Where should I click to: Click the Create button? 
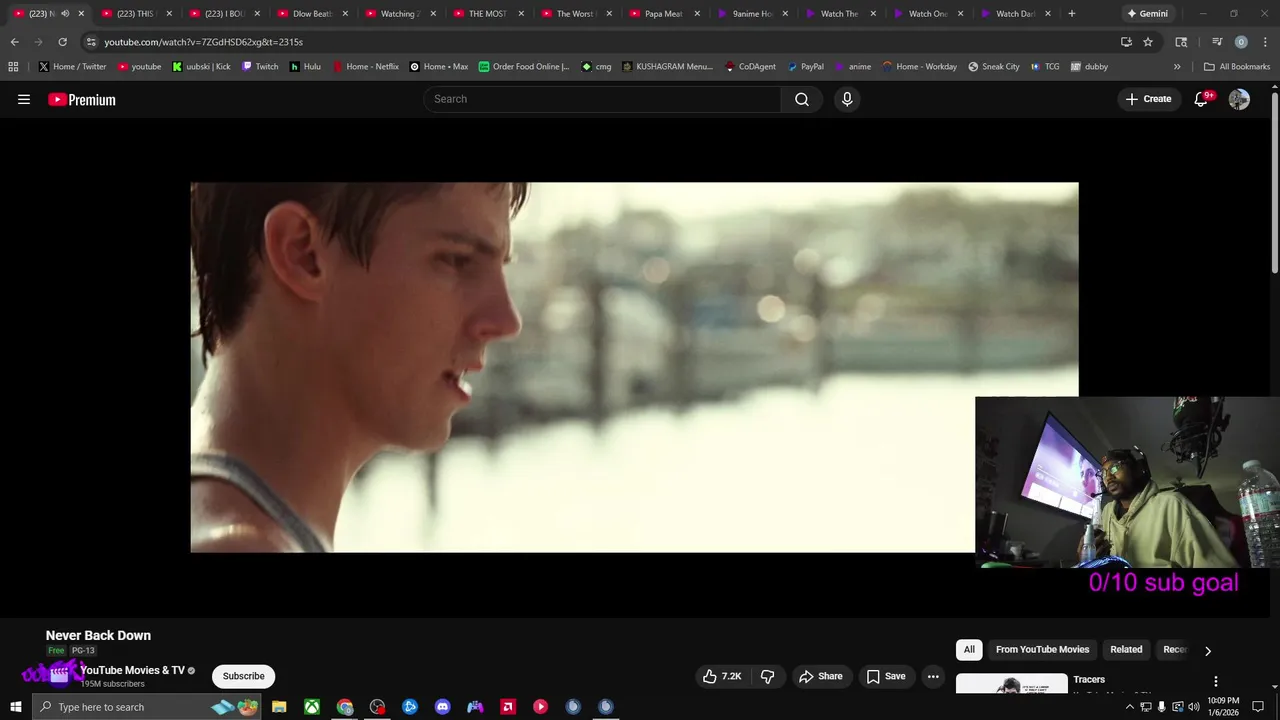coord(1148,99)
